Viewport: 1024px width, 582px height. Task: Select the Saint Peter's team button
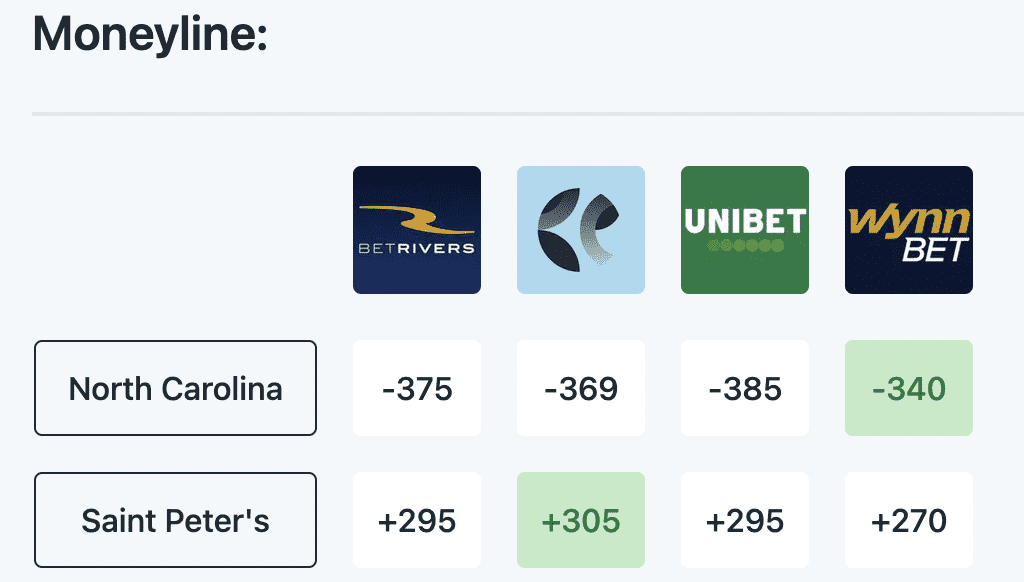coord(175,520)
